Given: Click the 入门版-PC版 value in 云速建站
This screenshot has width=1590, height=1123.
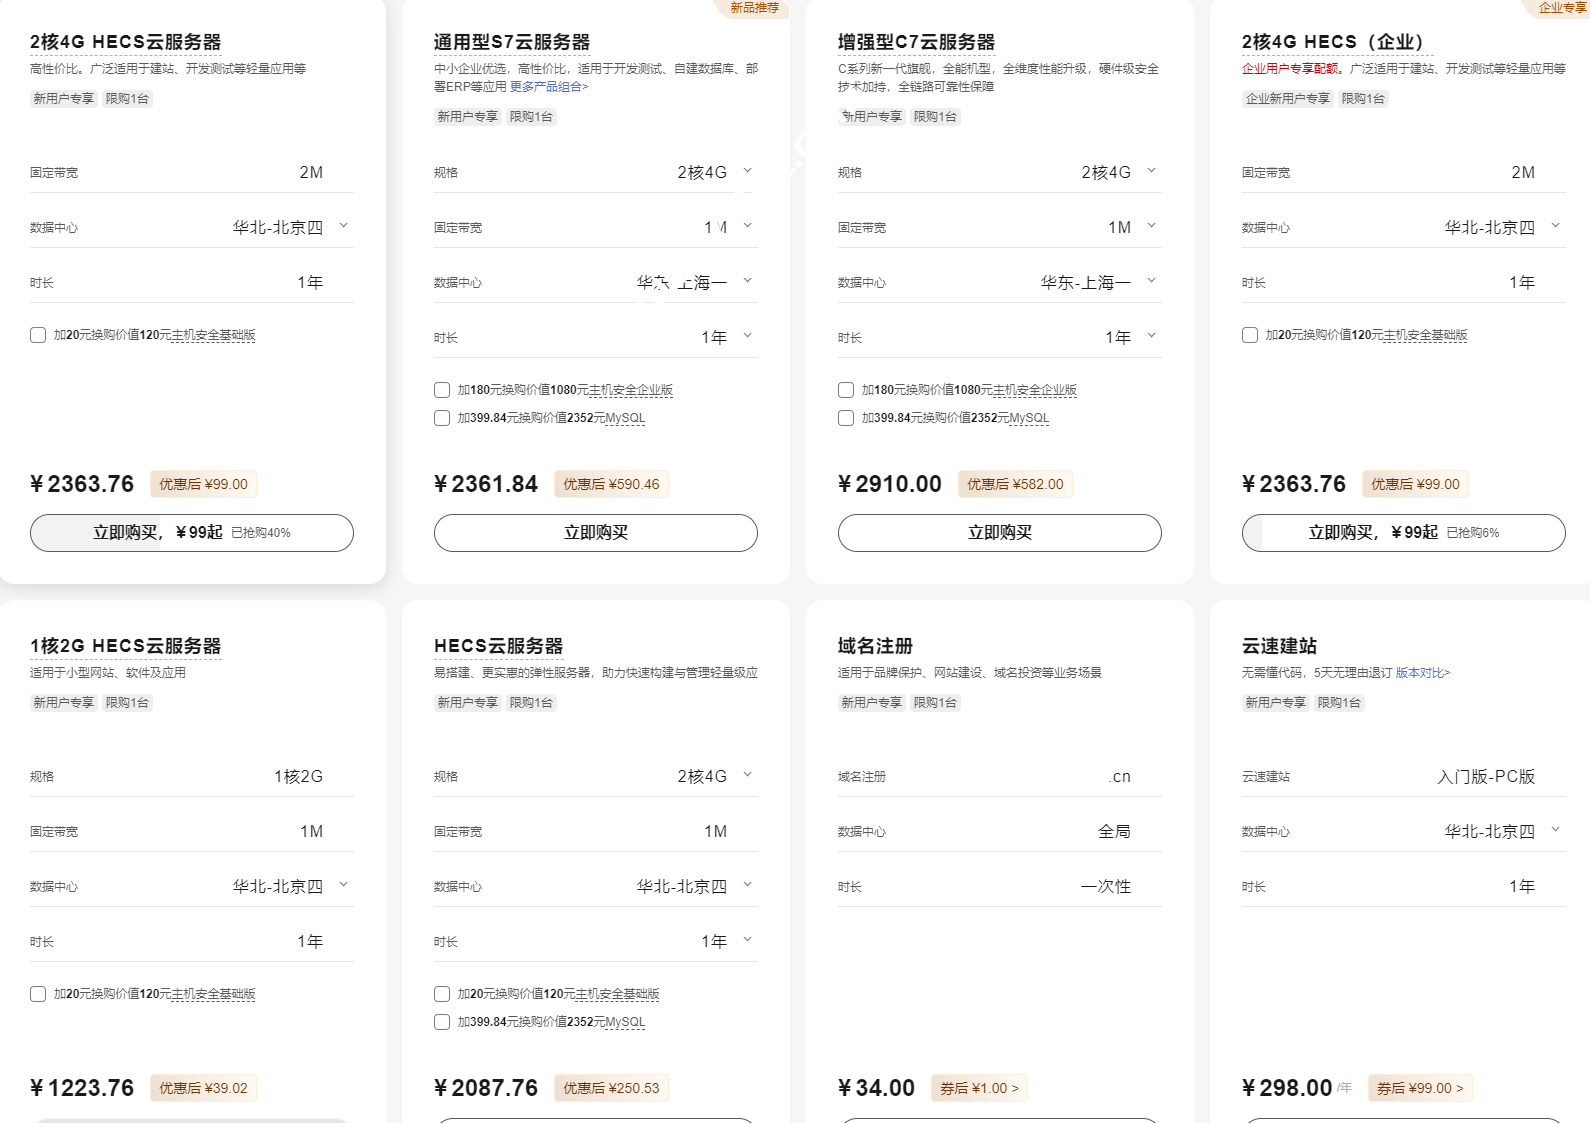Looking at the screenshot, I should click(x=1486, y=777).
